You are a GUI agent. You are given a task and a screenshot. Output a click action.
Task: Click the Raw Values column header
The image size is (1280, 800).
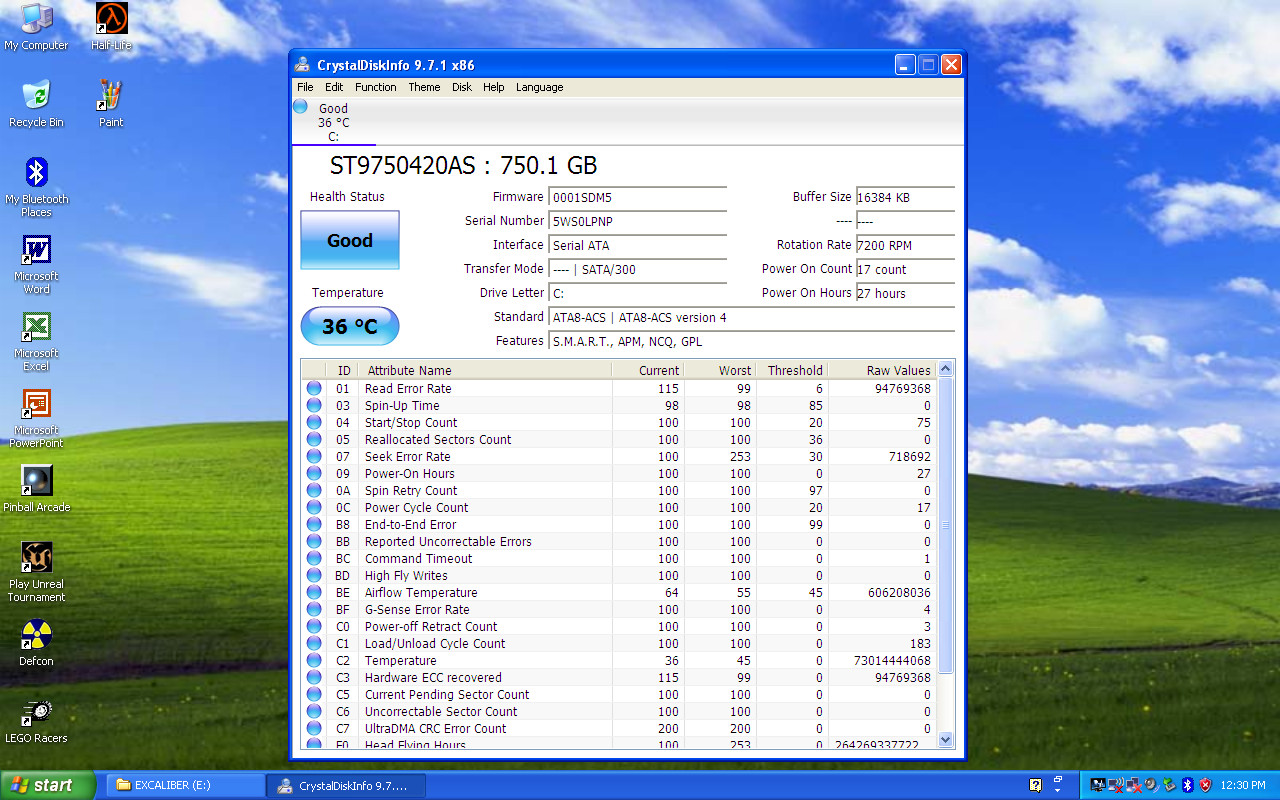click(x=883, y=370)
